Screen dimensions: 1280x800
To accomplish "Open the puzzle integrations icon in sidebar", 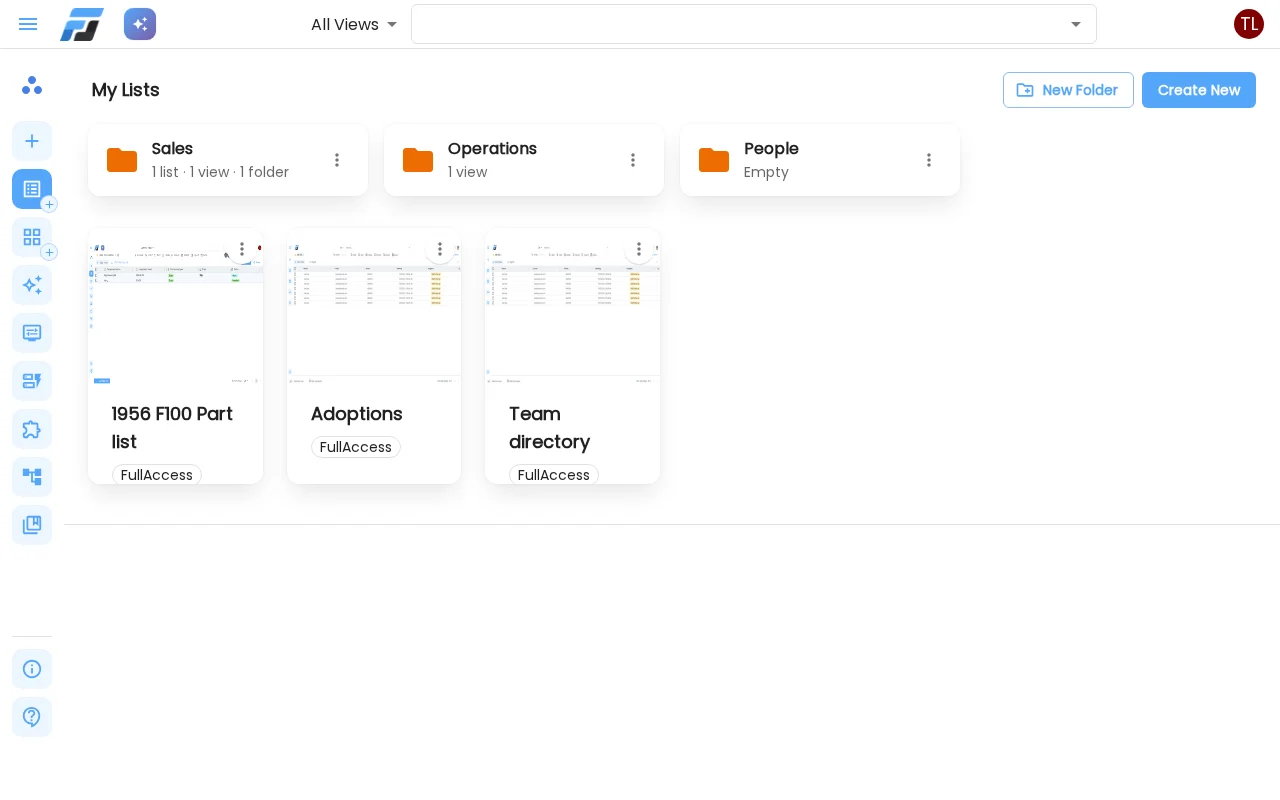I will coord(32,429).
